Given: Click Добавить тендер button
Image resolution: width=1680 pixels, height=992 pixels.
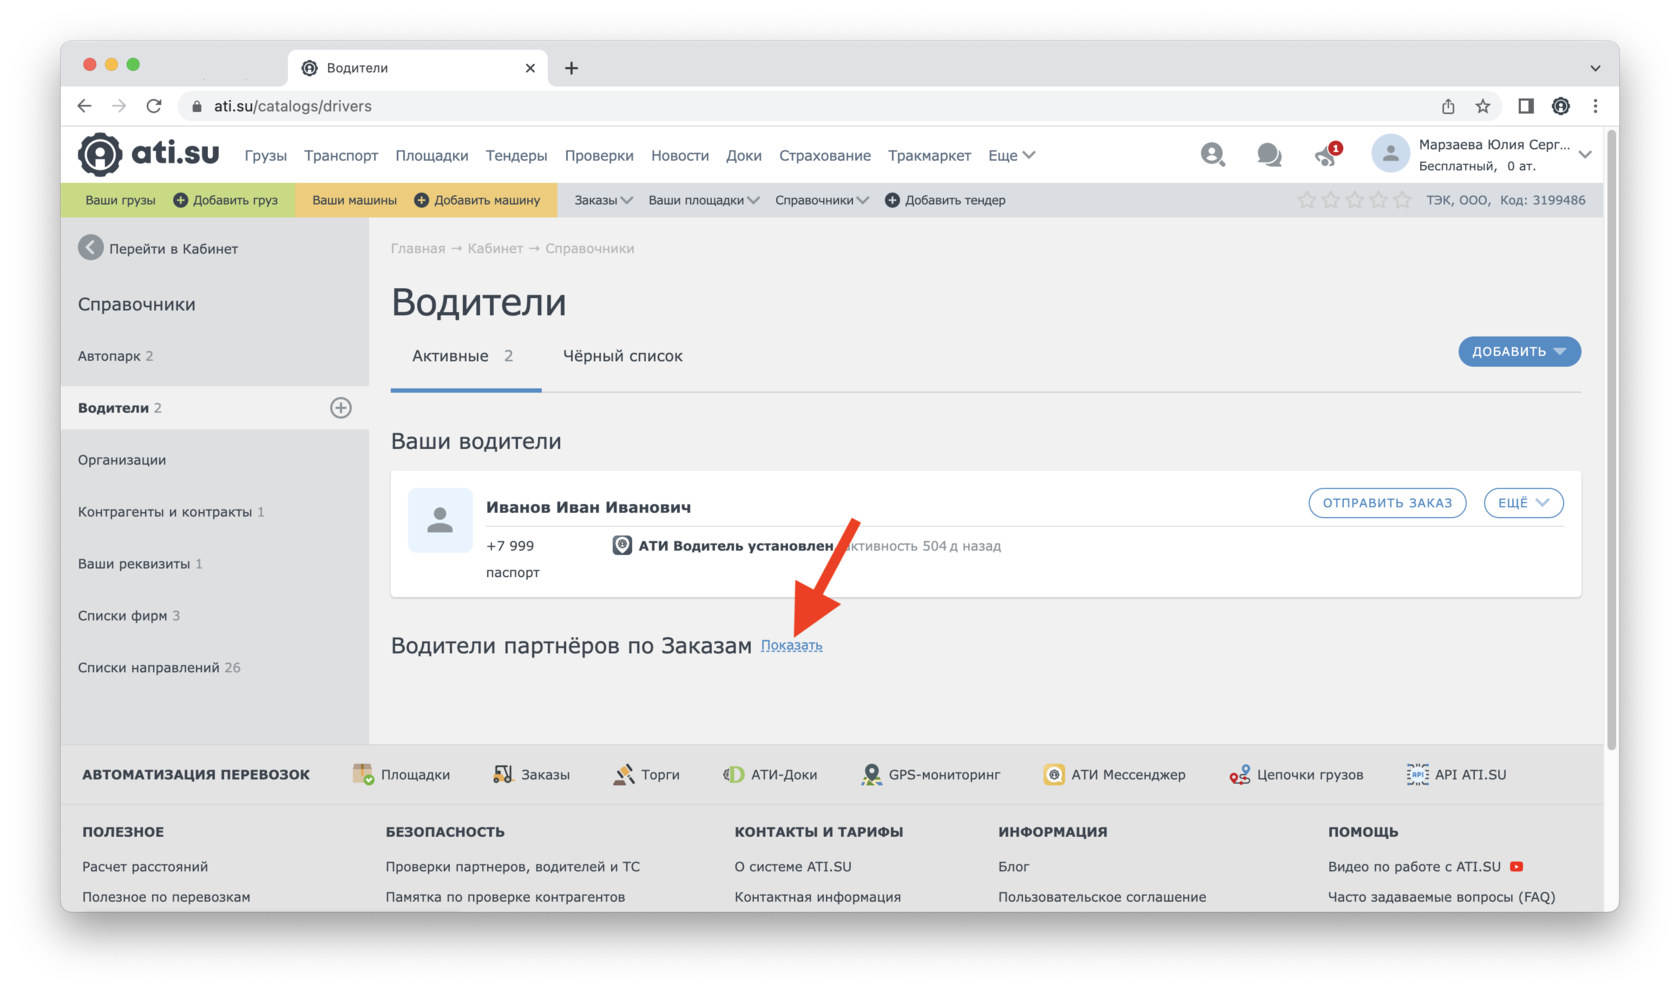Looking at the screenshot, I should [945, 200].
